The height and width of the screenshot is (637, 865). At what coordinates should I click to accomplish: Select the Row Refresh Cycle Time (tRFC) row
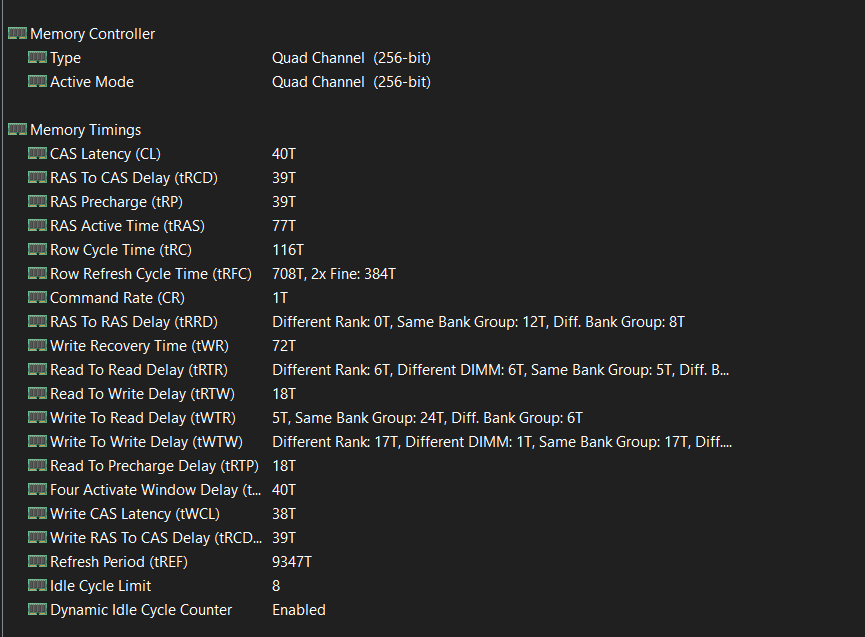pyautogui.click(x=432, y=274)
